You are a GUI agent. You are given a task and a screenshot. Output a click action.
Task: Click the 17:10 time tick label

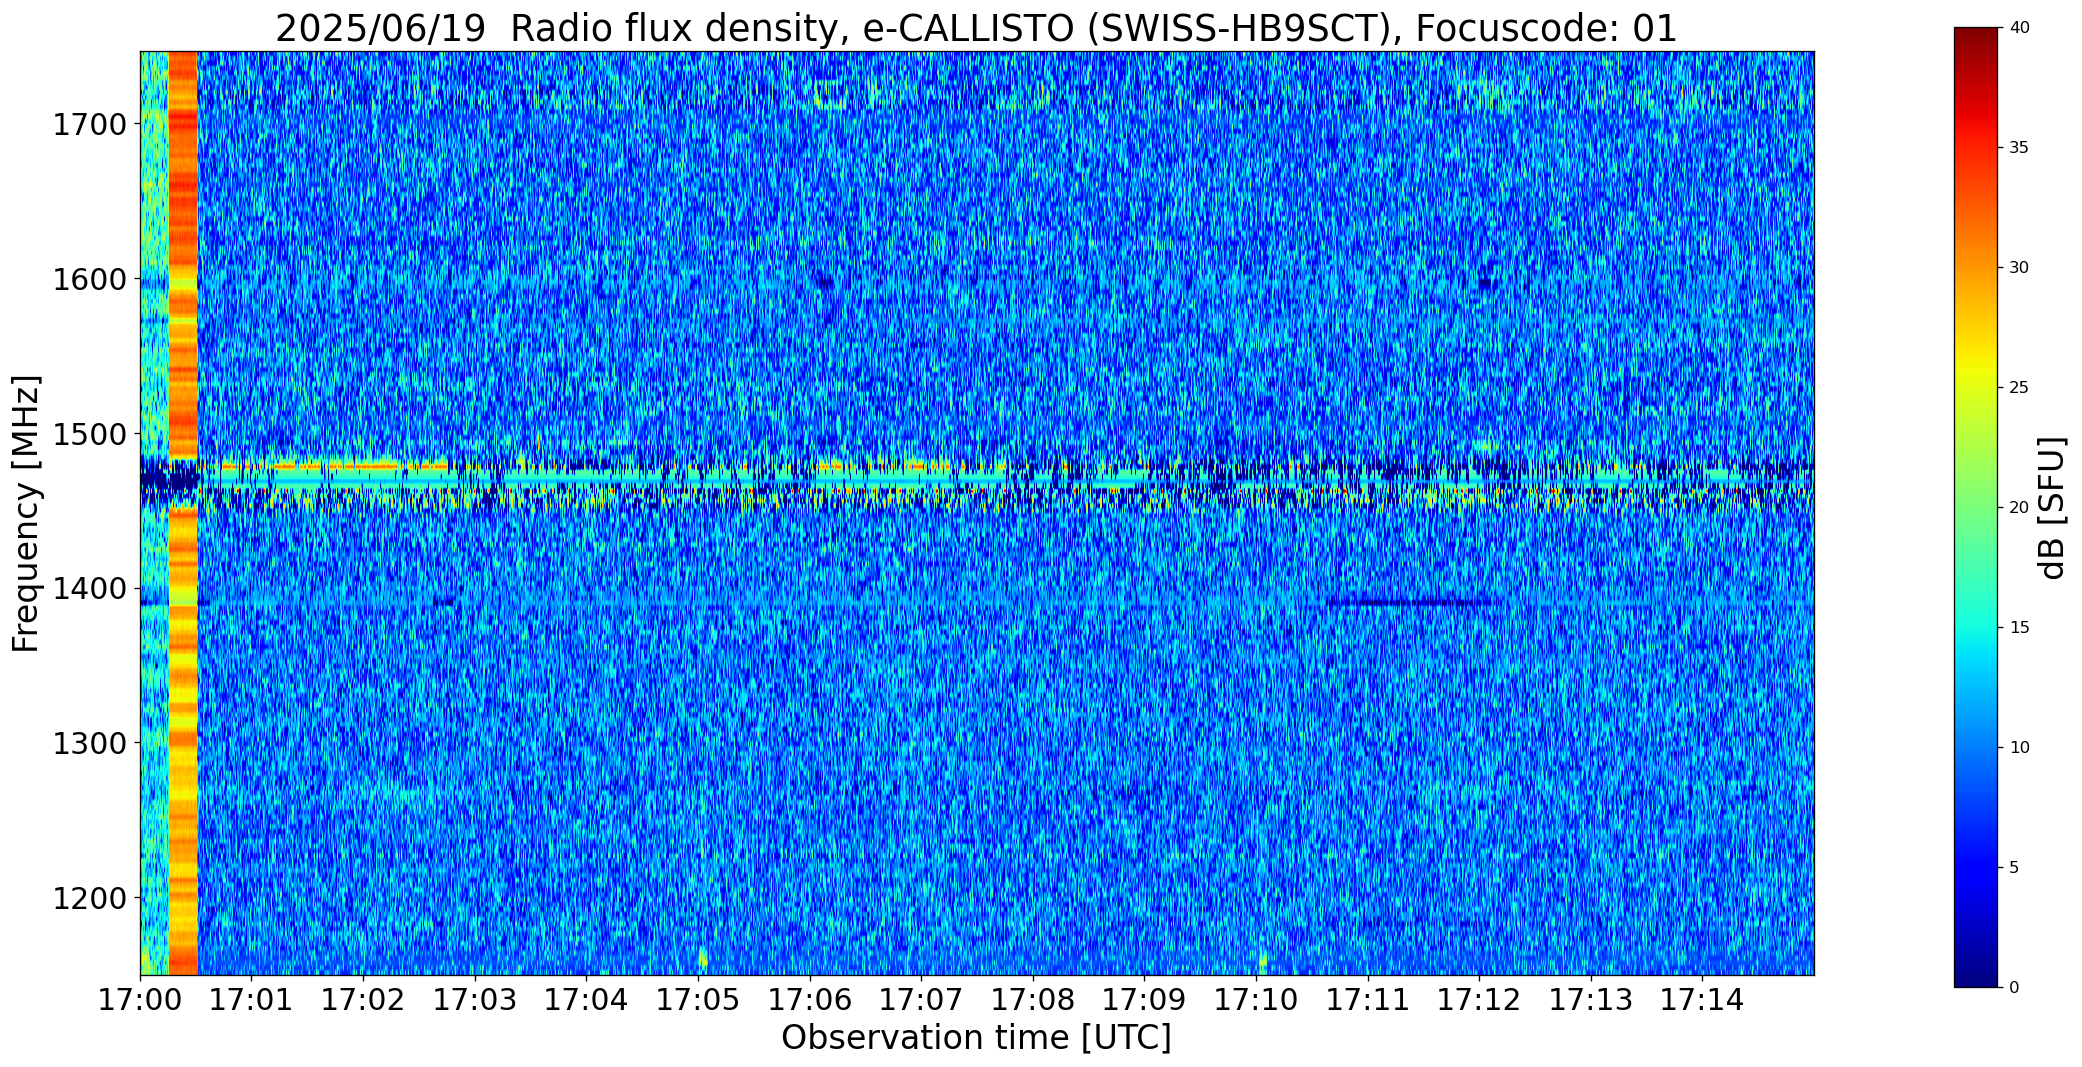click(1256, 1000)
